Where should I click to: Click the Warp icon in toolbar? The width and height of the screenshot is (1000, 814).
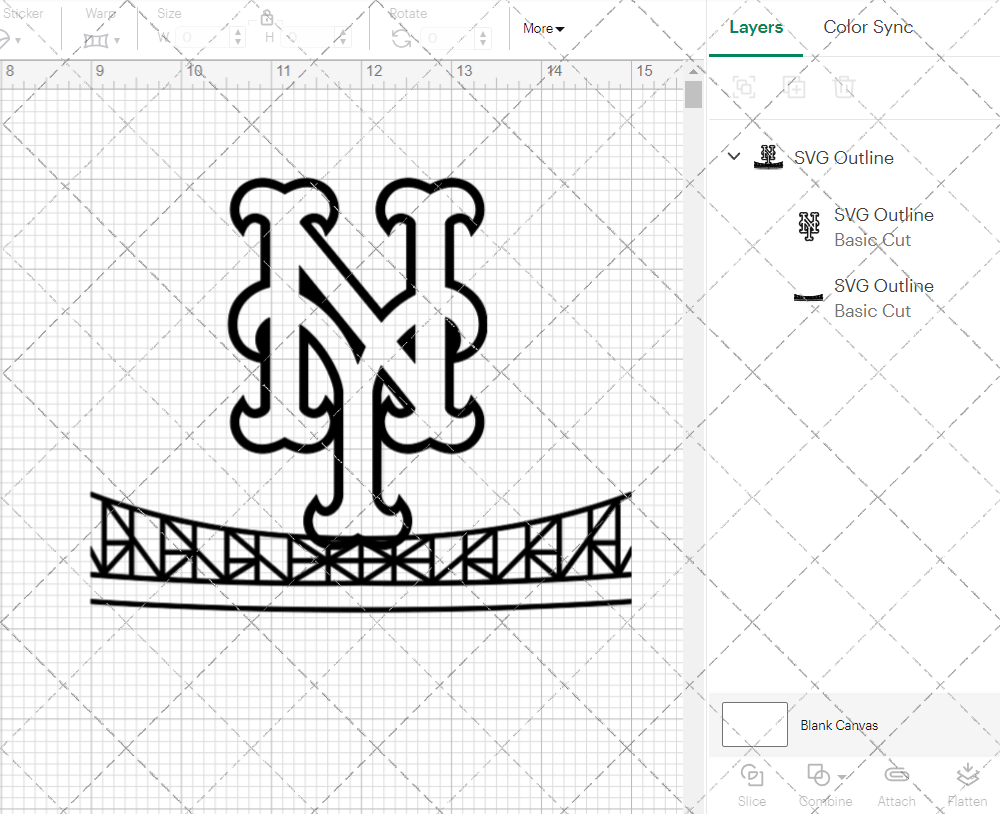[x=96, y=40]
